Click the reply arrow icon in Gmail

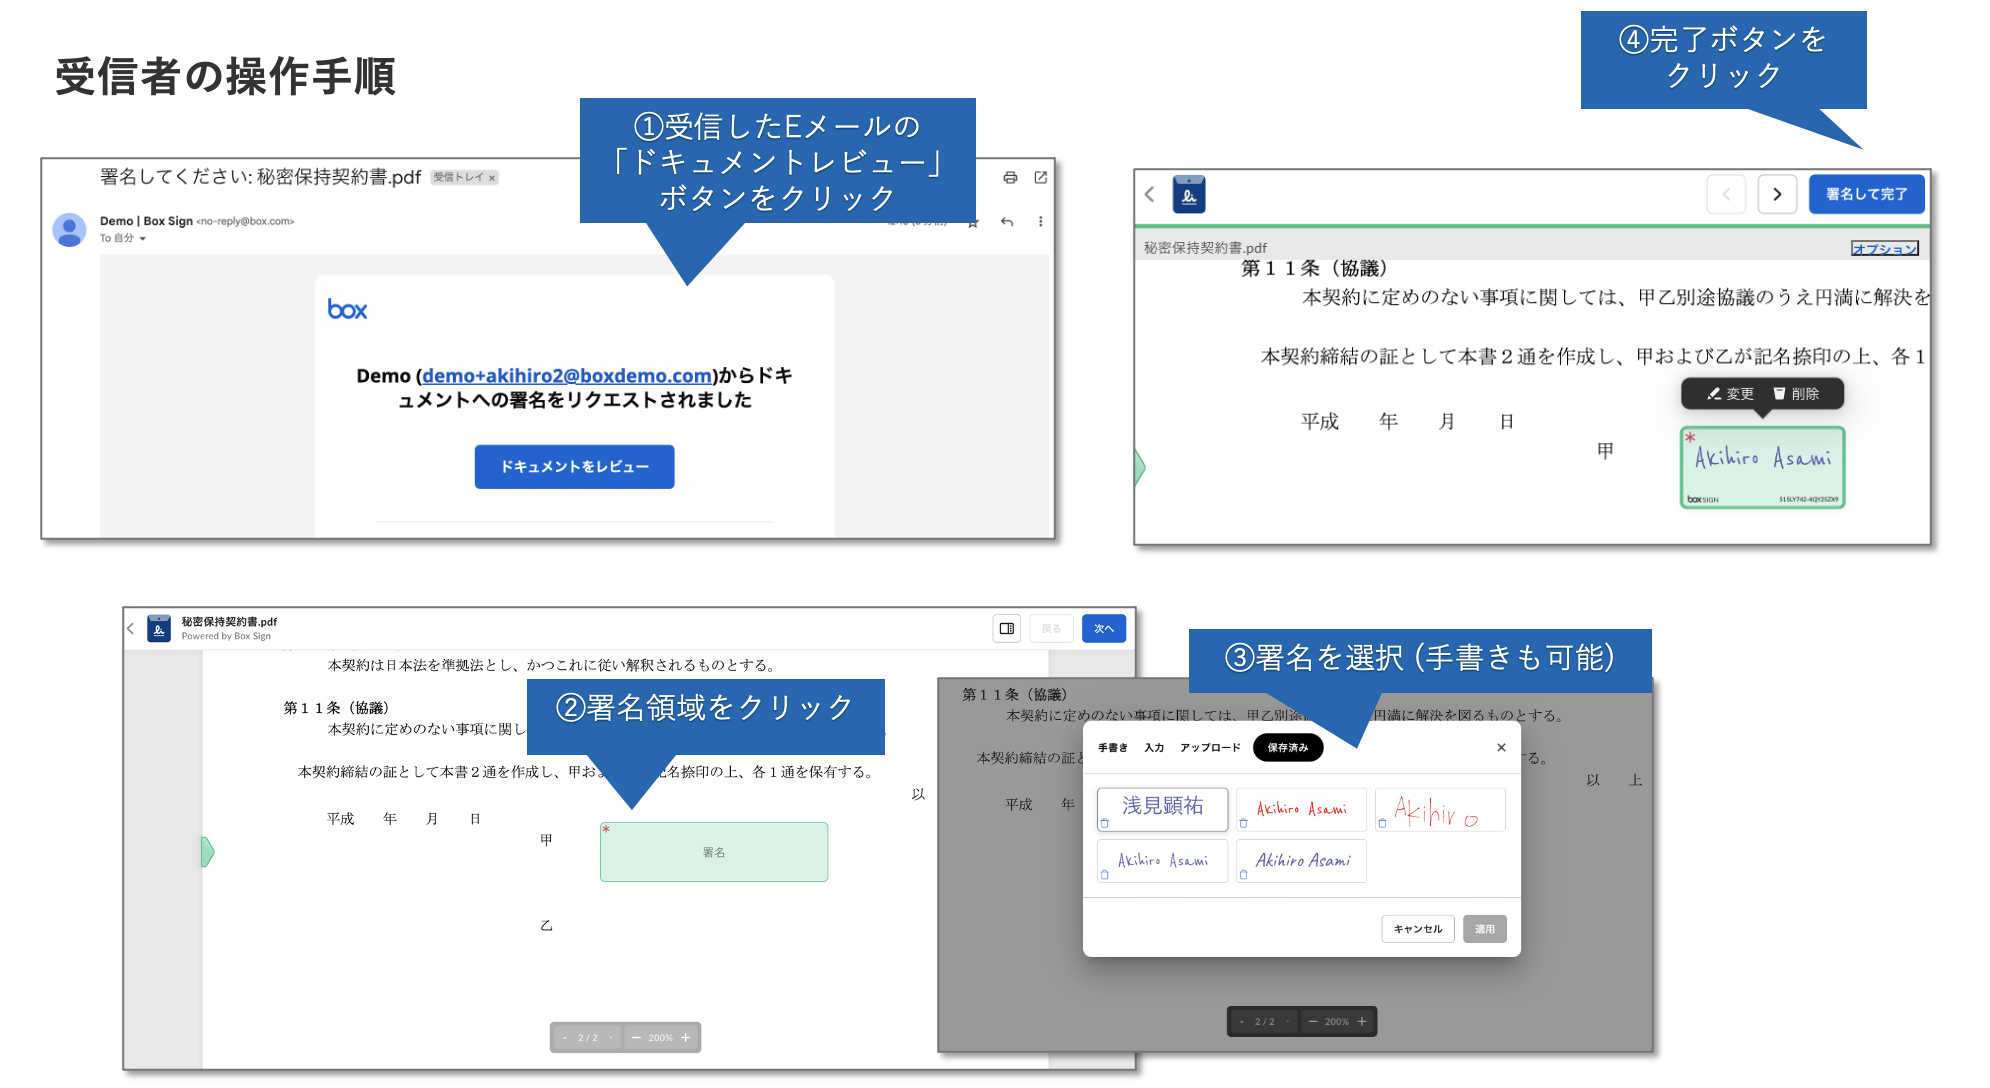tap(1007, 222)
